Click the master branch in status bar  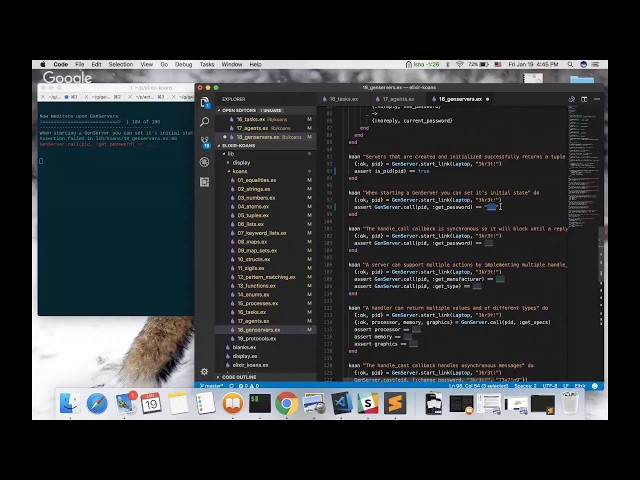click(x=212, y=386)
